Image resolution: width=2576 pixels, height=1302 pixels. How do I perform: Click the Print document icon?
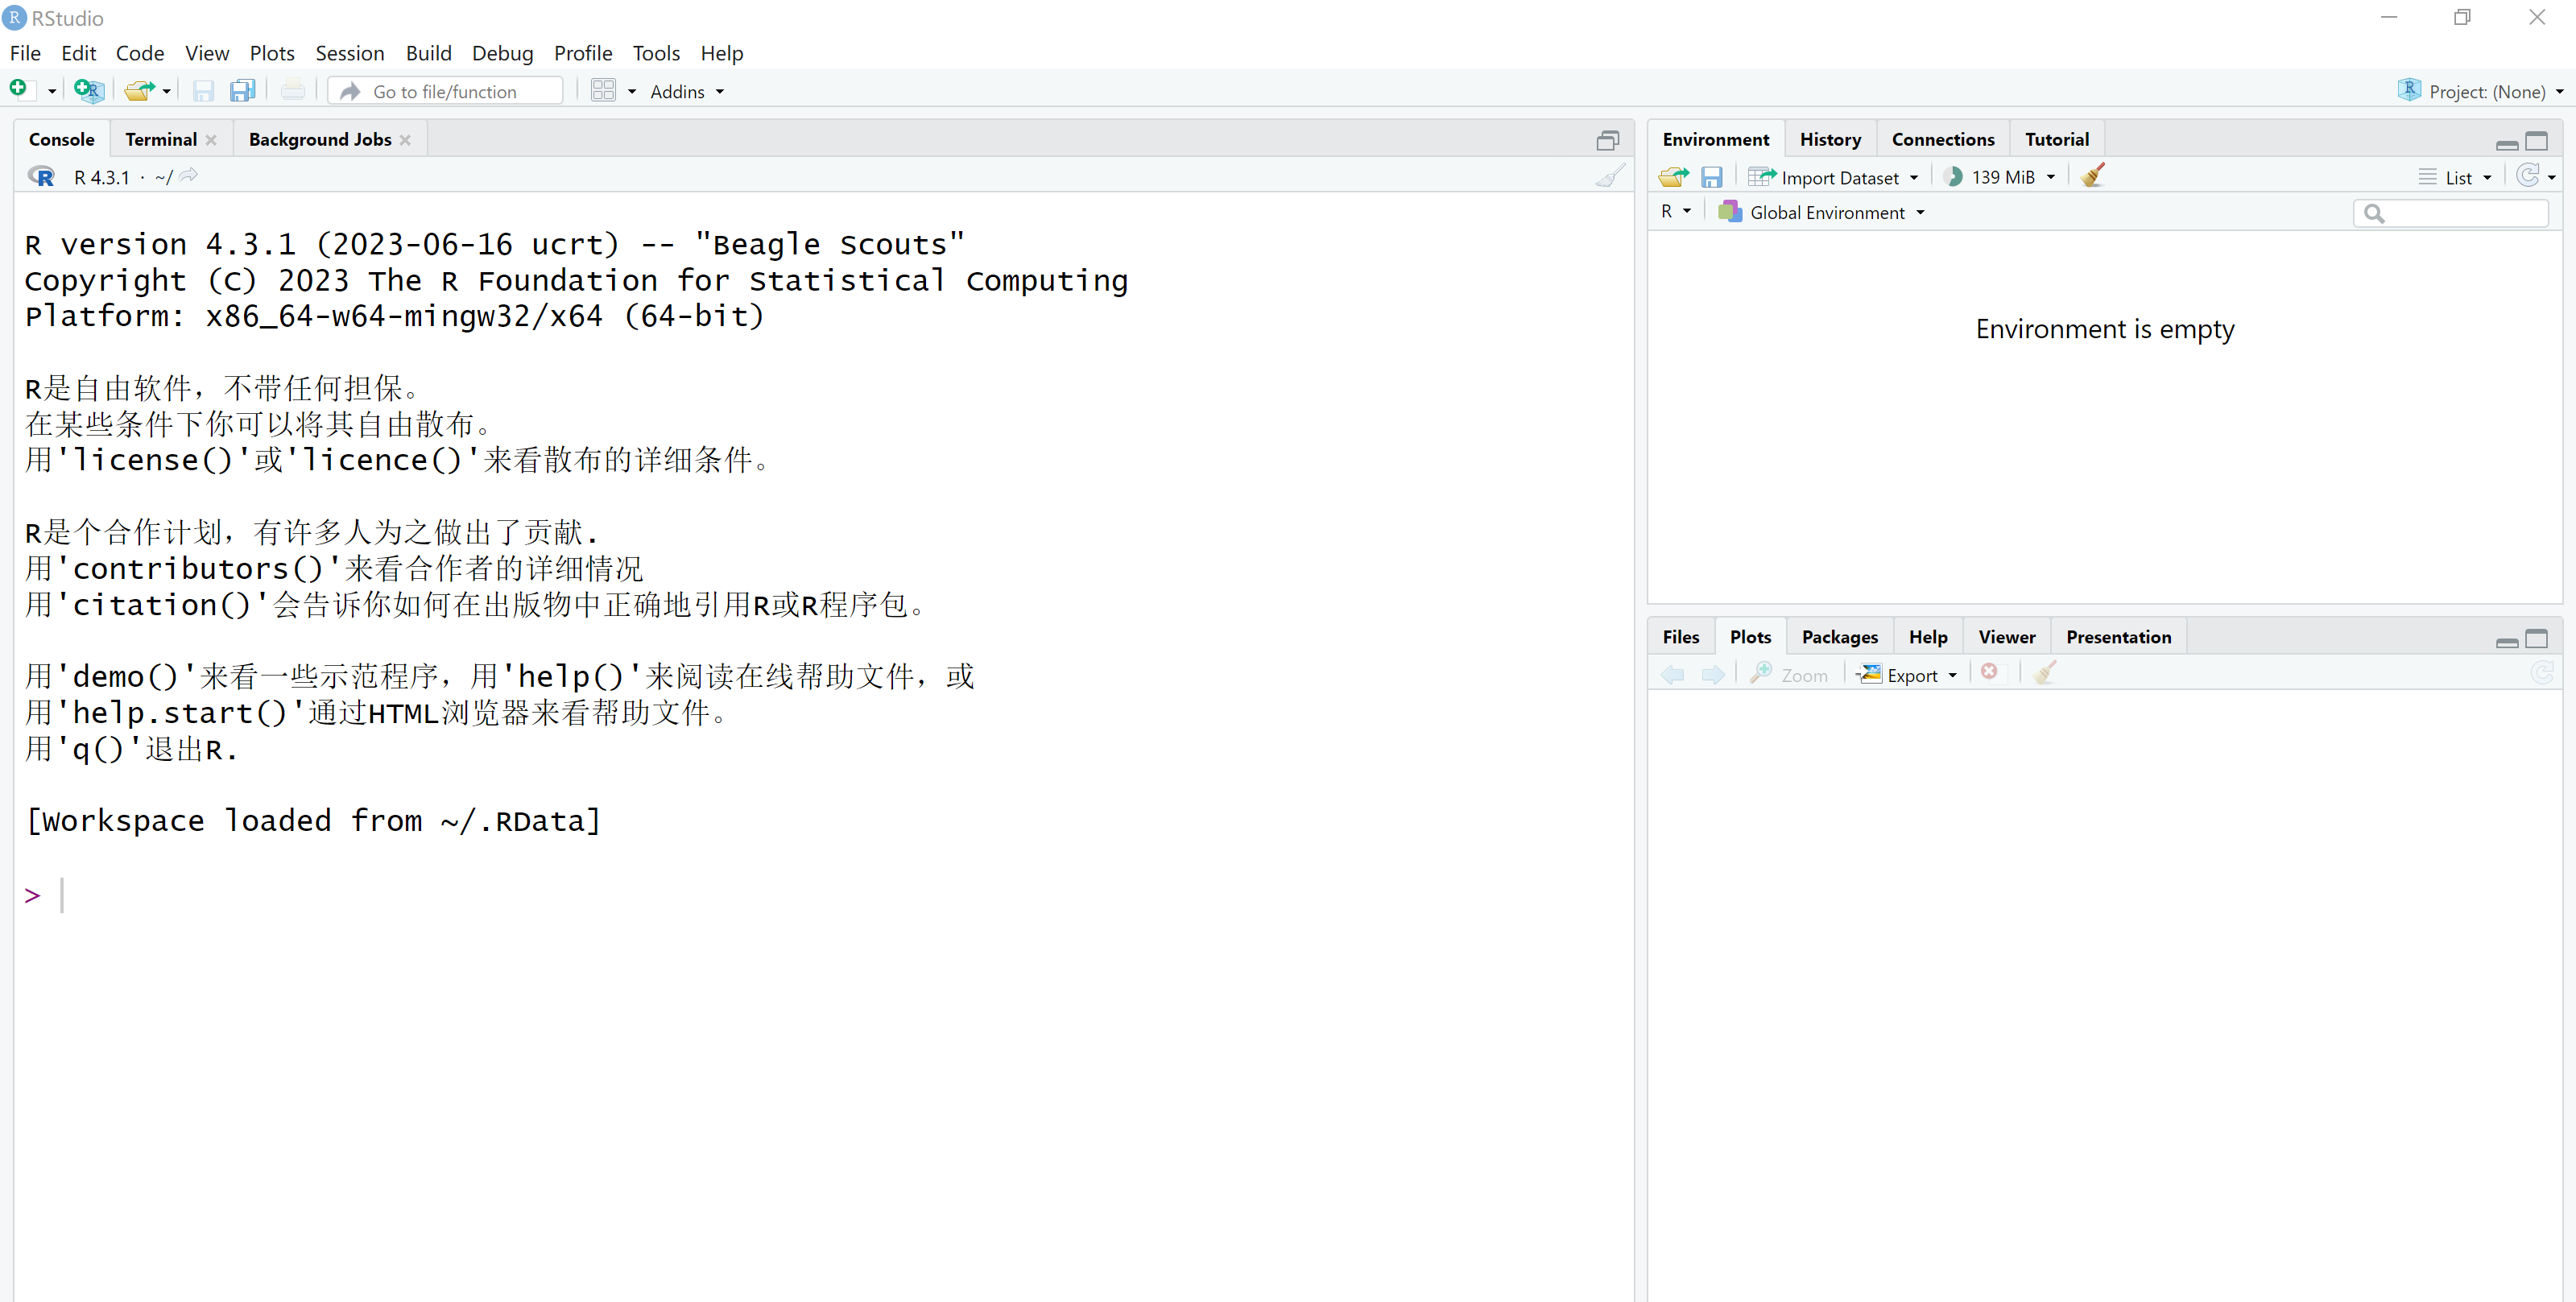[293, 91]
